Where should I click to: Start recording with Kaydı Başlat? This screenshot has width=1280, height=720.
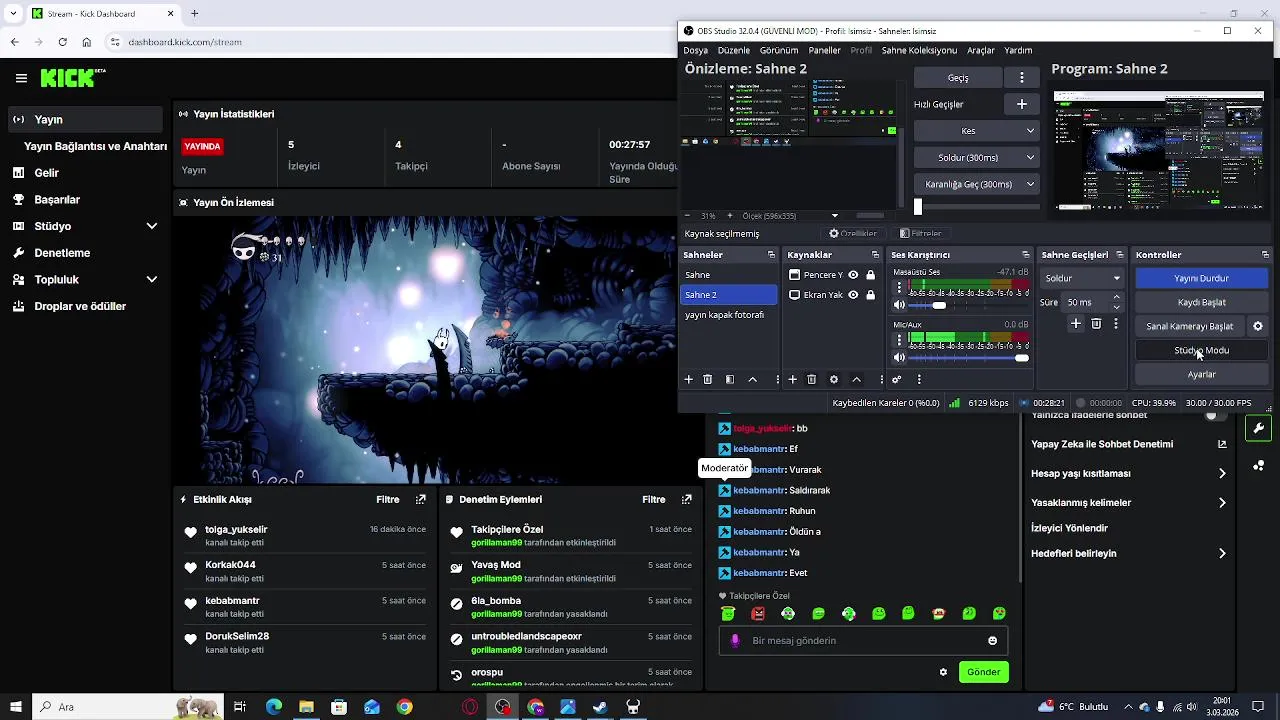[x=1202, y=302]
